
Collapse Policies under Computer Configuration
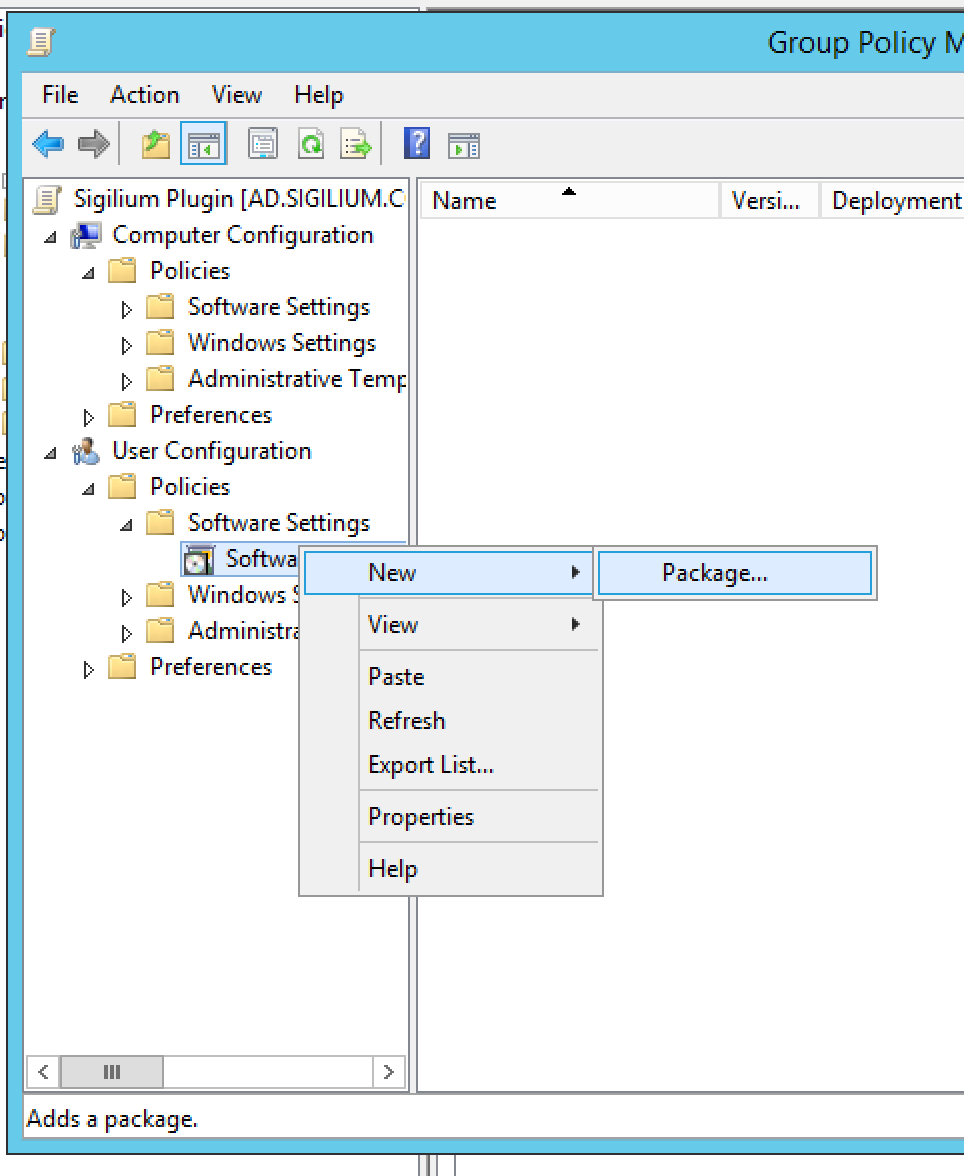pyautogui.click(x=89, y=274)
